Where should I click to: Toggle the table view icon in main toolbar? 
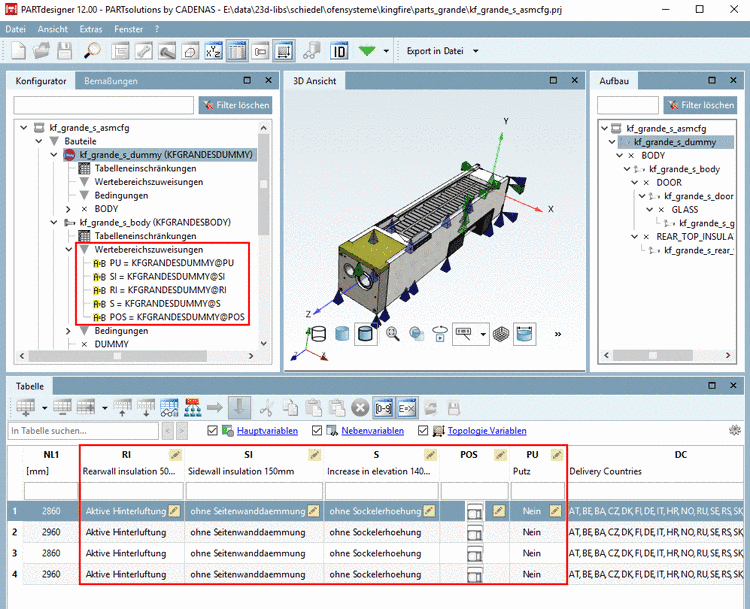[237, 51]
